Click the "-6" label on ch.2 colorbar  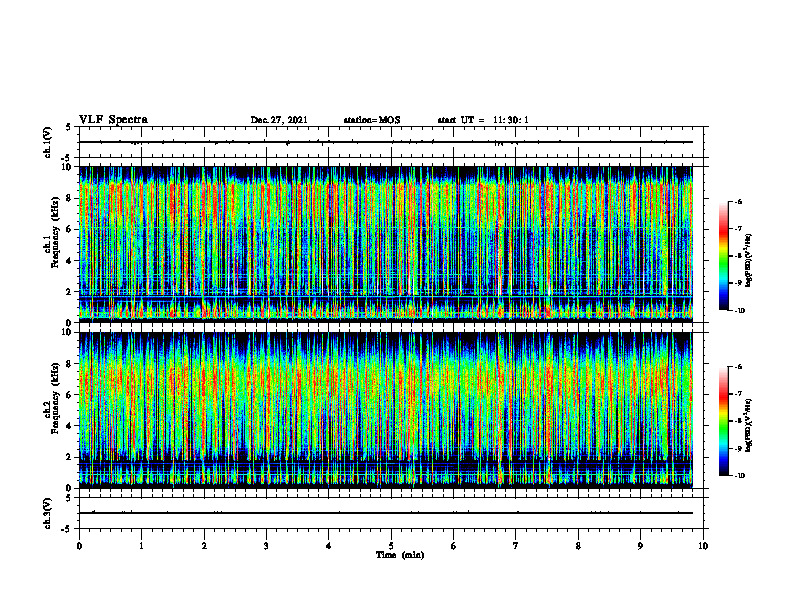[738, 367]
